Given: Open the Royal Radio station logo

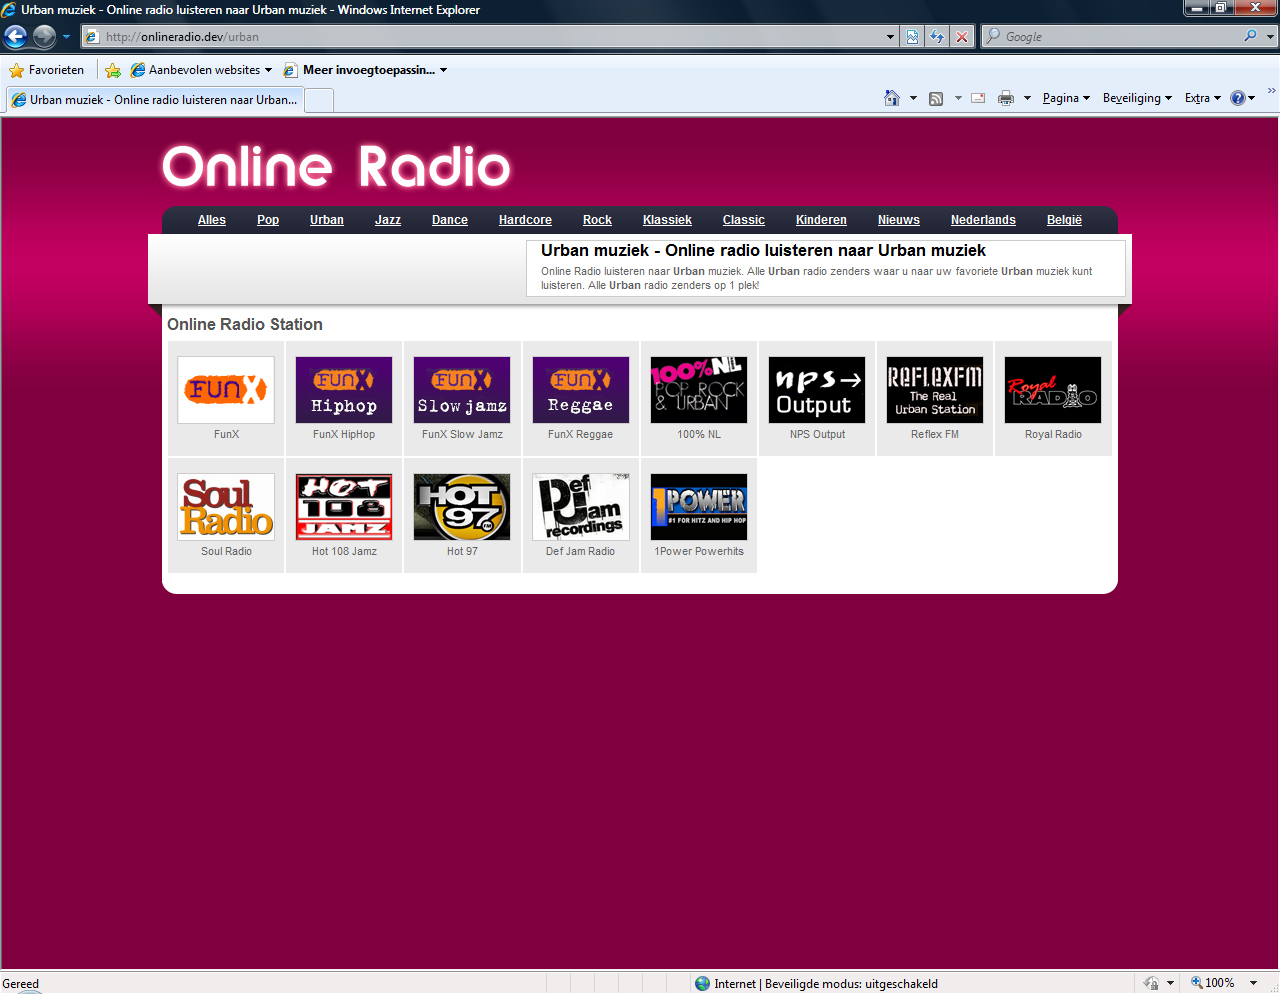Looking at the screenshot, I should point(1053,390).
